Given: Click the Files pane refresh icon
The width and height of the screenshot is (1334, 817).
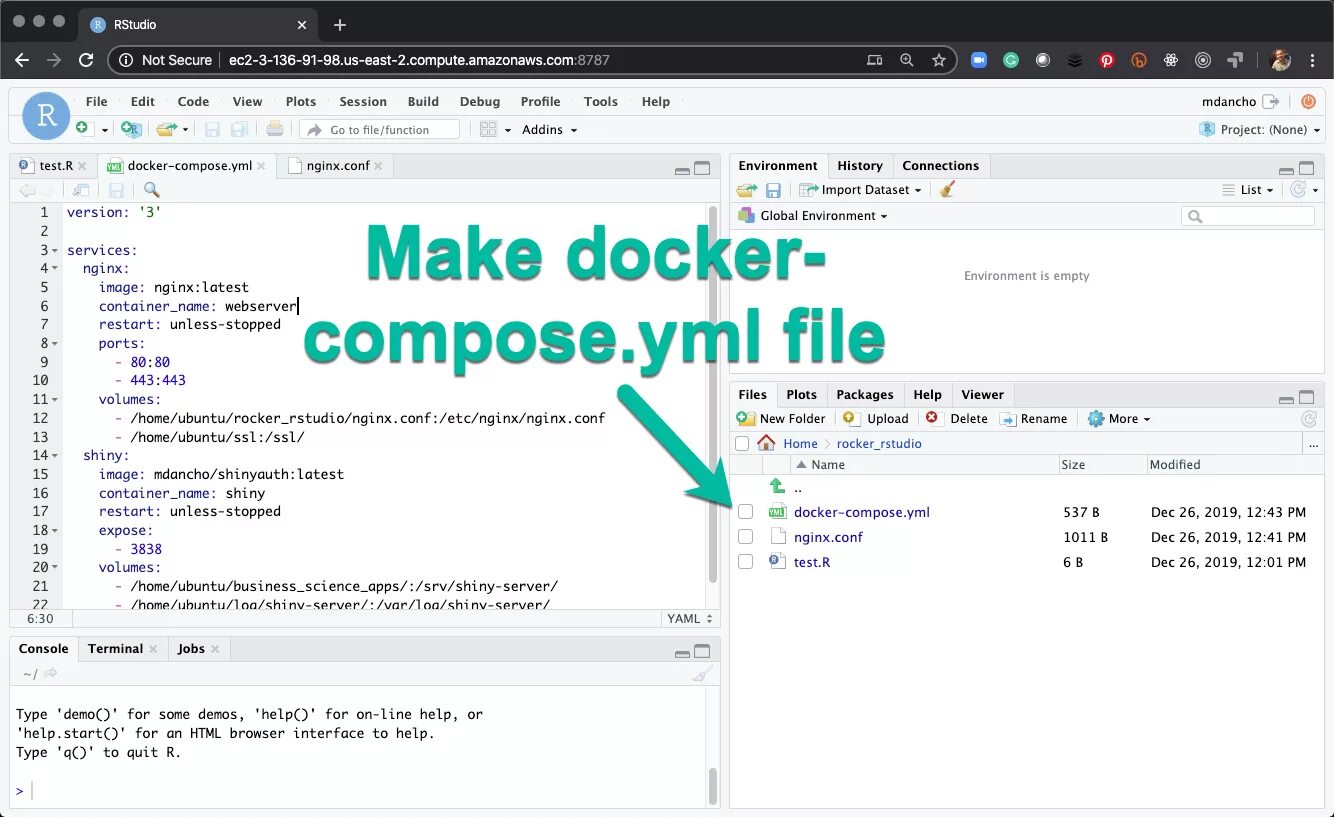Looking at the screenshot, I should [1309, 419].
